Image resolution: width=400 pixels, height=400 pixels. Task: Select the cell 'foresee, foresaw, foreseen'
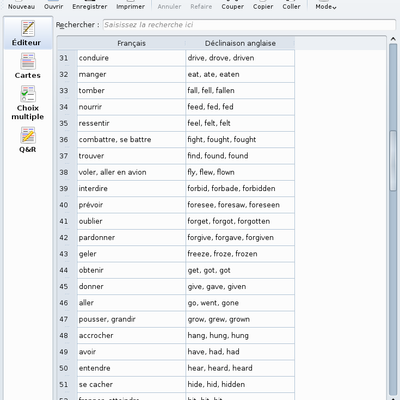click(240, 205)
